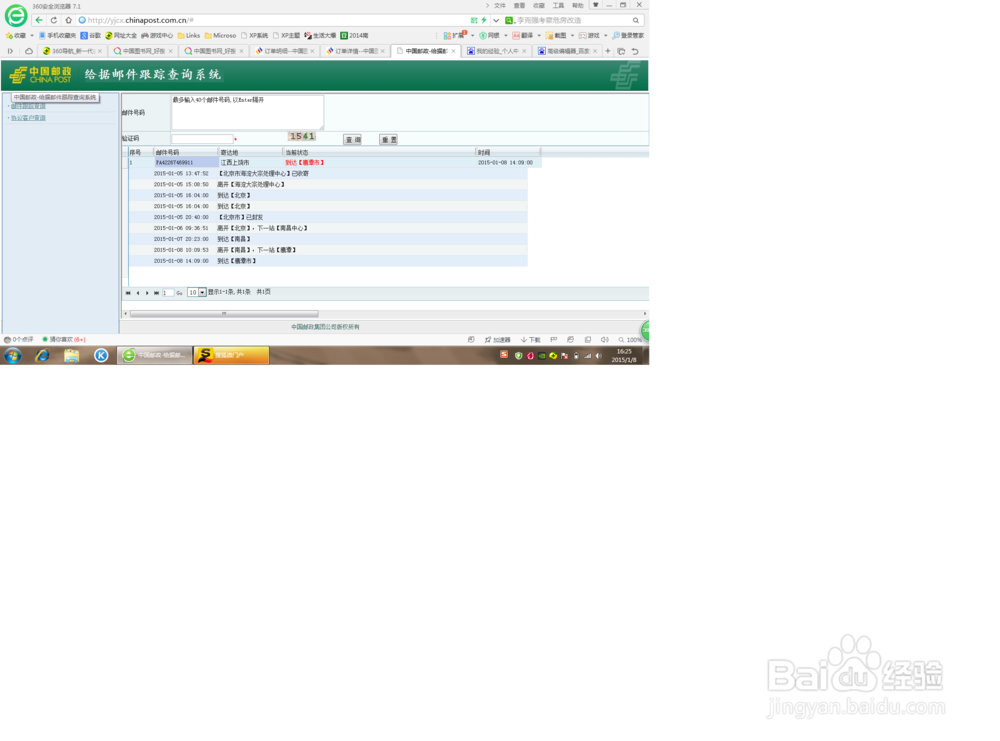Open the 手机收藏夹 bookmark
Image resolution: width=1000 pixels, height=741 pixels.
click(x=57, y=36)
